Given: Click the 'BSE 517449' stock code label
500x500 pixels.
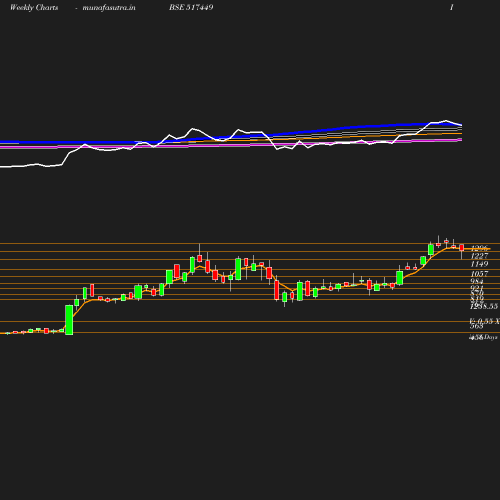Looking at the screenshot, I should (x=191, y=7).
